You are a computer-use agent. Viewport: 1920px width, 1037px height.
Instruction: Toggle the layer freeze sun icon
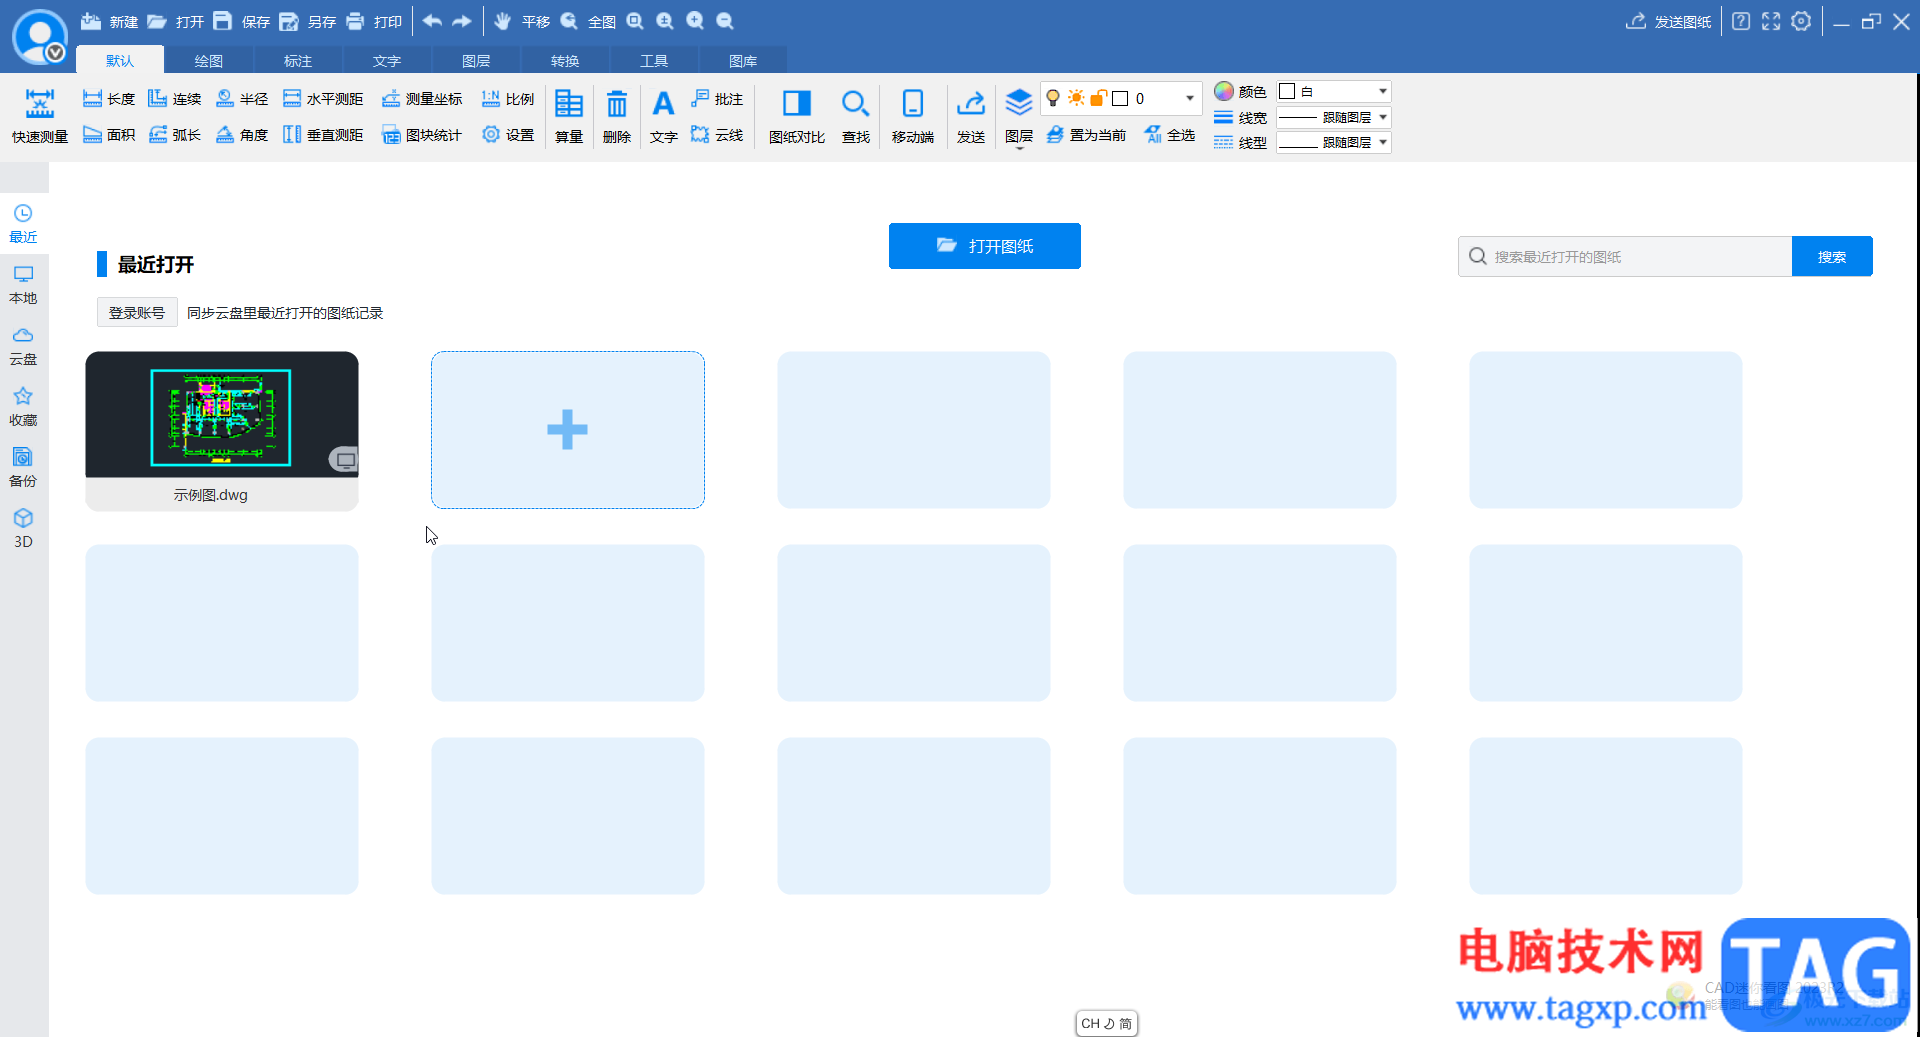tap(1076, 98)
